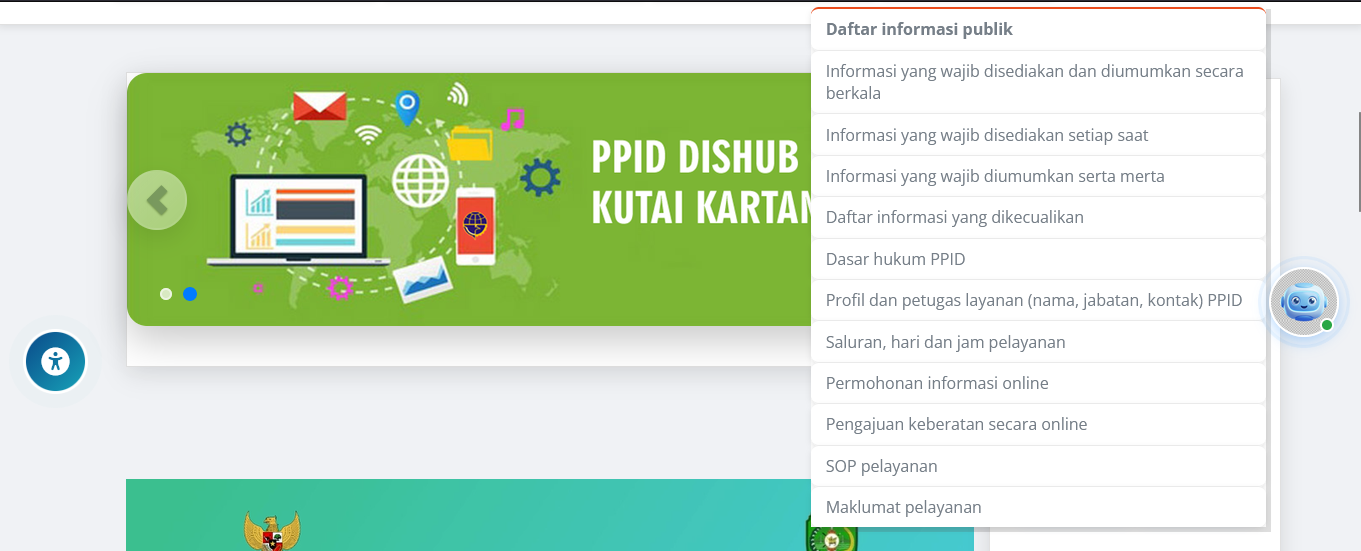
Task: Click the Garuda emblem on teal banner
Action: [x=272, y=531]
